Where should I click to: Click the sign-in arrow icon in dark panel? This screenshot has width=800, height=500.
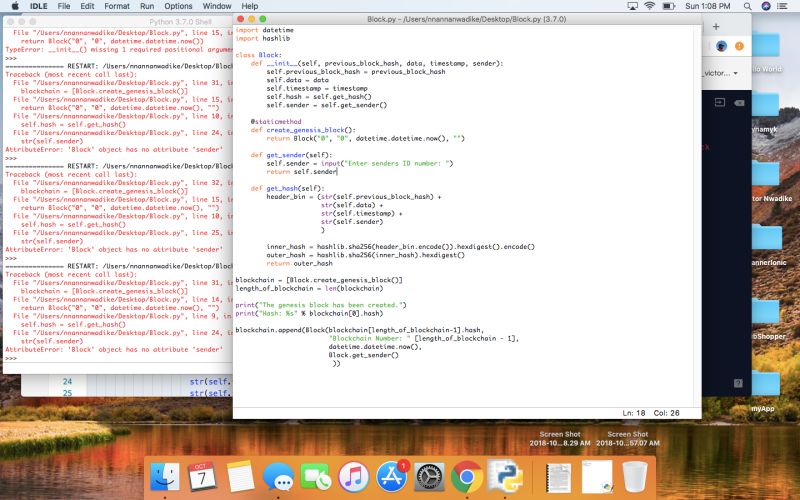719,103
